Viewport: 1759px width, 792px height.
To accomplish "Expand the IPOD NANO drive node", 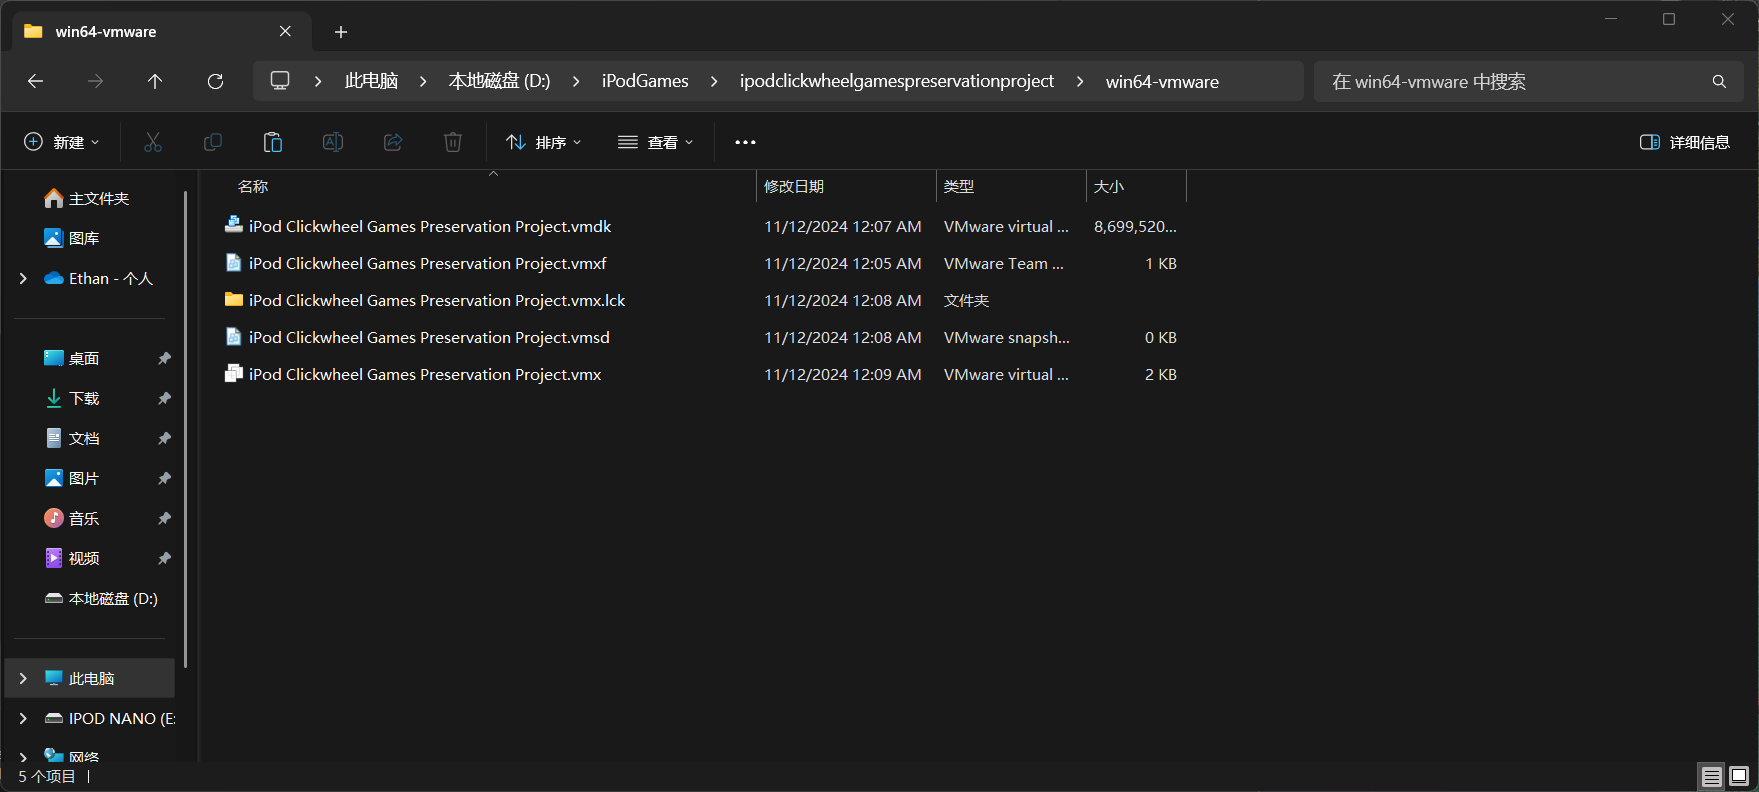I will coord(23,718).
